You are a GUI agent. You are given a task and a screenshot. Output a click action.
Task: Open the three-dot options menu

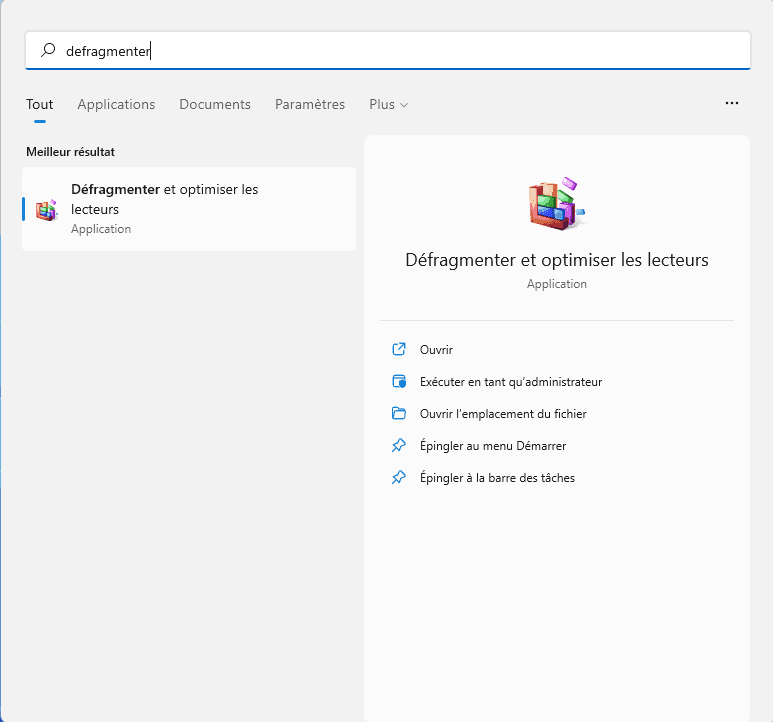pos(732,104)
